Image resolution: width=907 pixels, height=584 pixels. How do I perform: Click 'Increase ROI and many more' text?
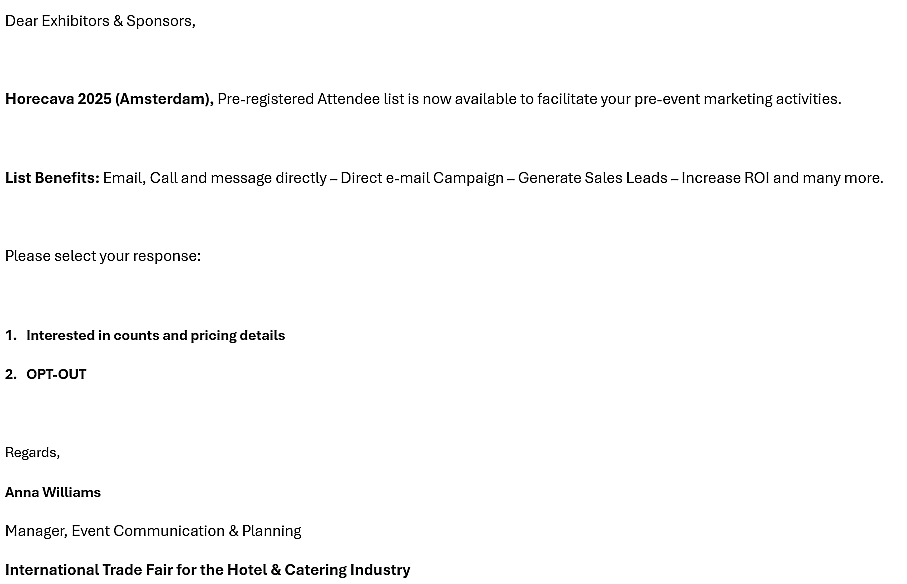tap(782, 178)
